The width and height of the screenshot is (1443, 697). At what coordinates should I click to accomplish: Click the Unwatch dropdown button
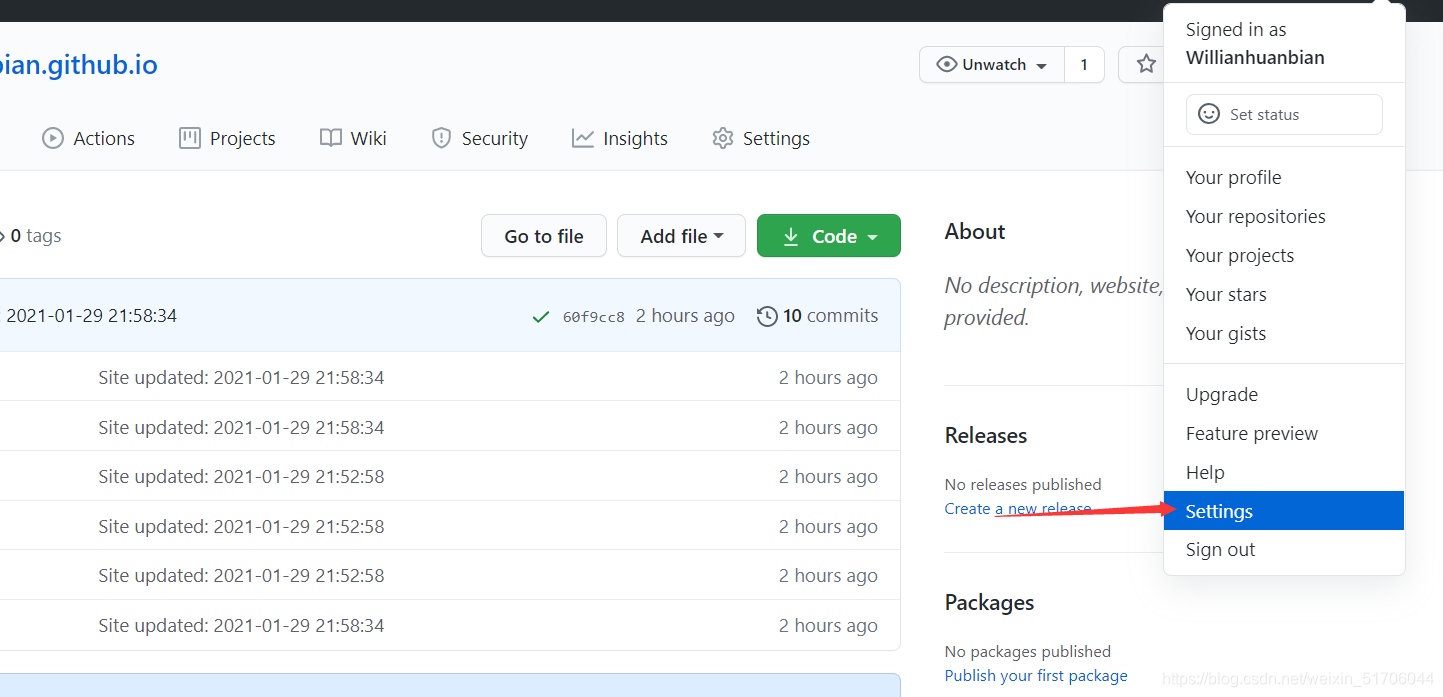[x=992, y=64]
